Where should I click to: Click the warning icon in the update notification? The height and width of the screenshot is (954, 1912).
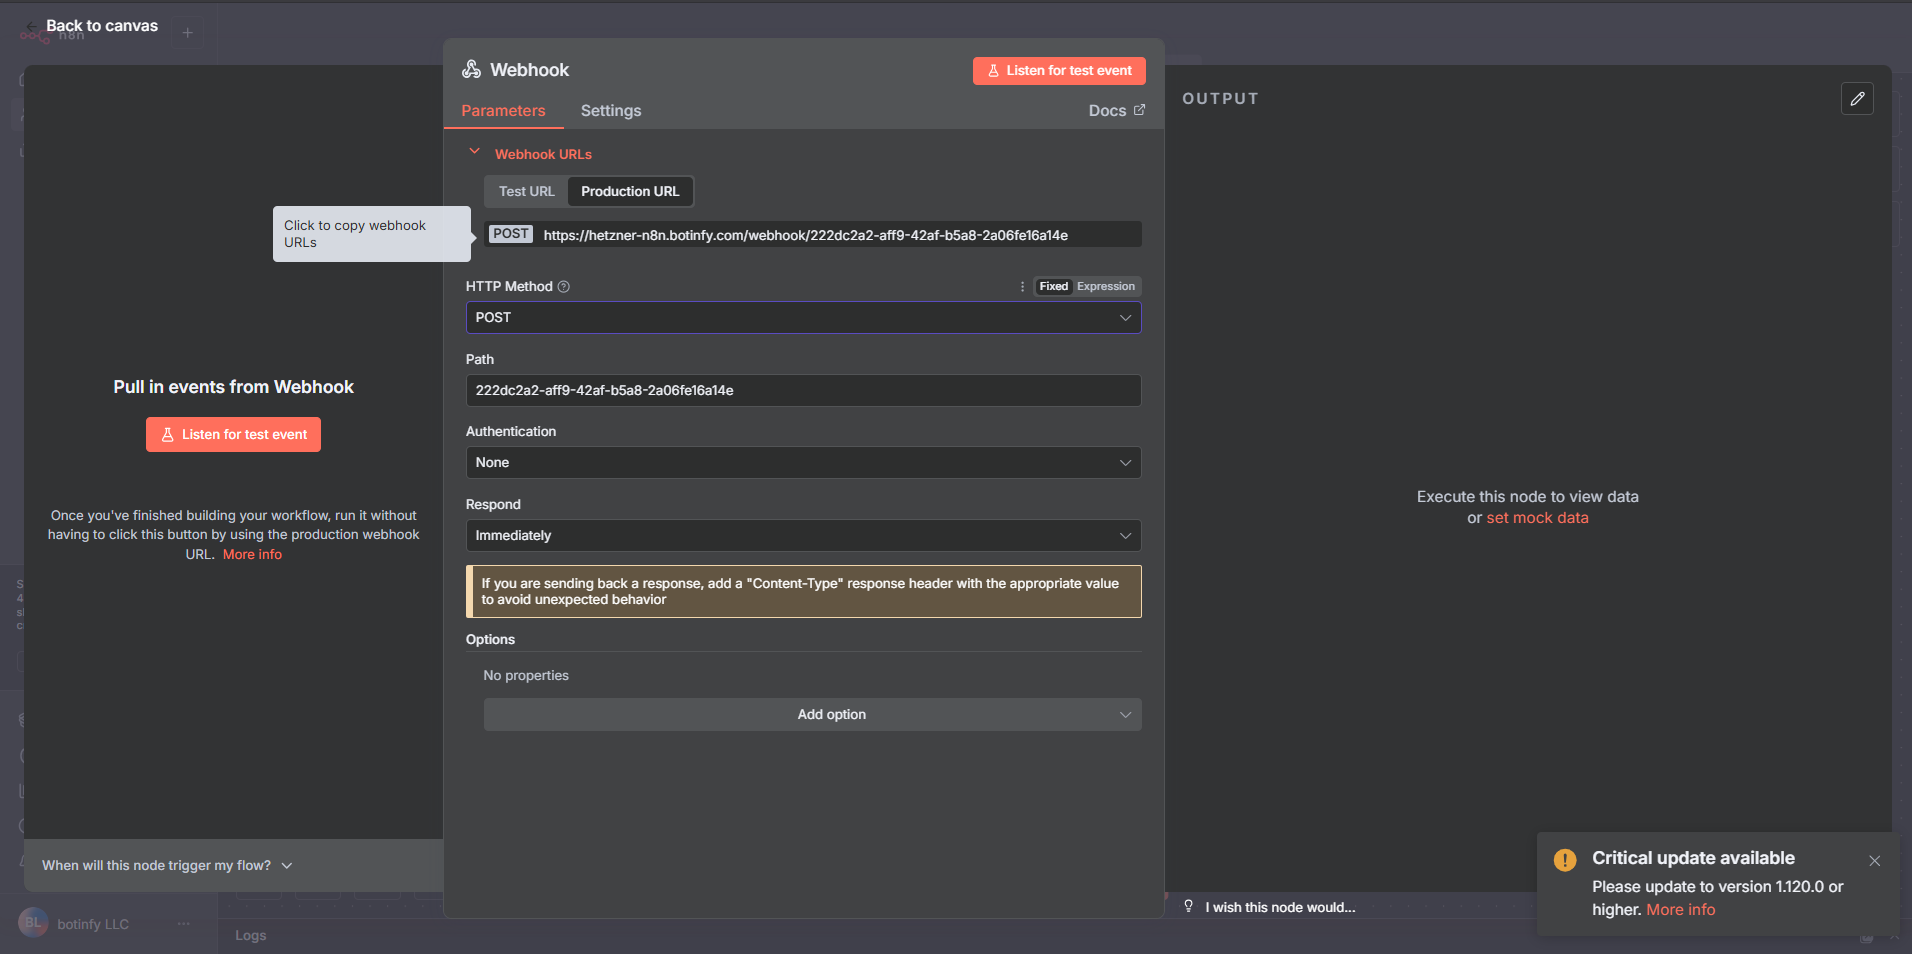1564,859
